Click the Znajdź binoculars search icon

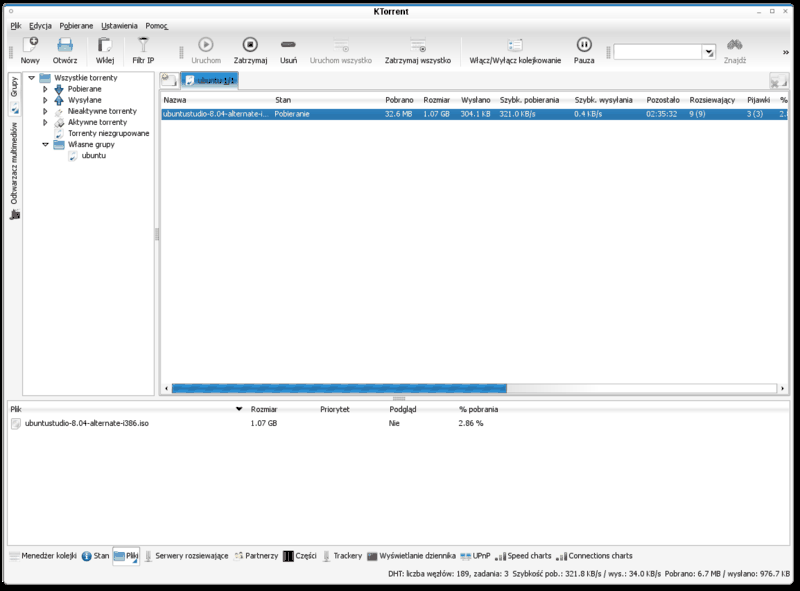point(735,51)
